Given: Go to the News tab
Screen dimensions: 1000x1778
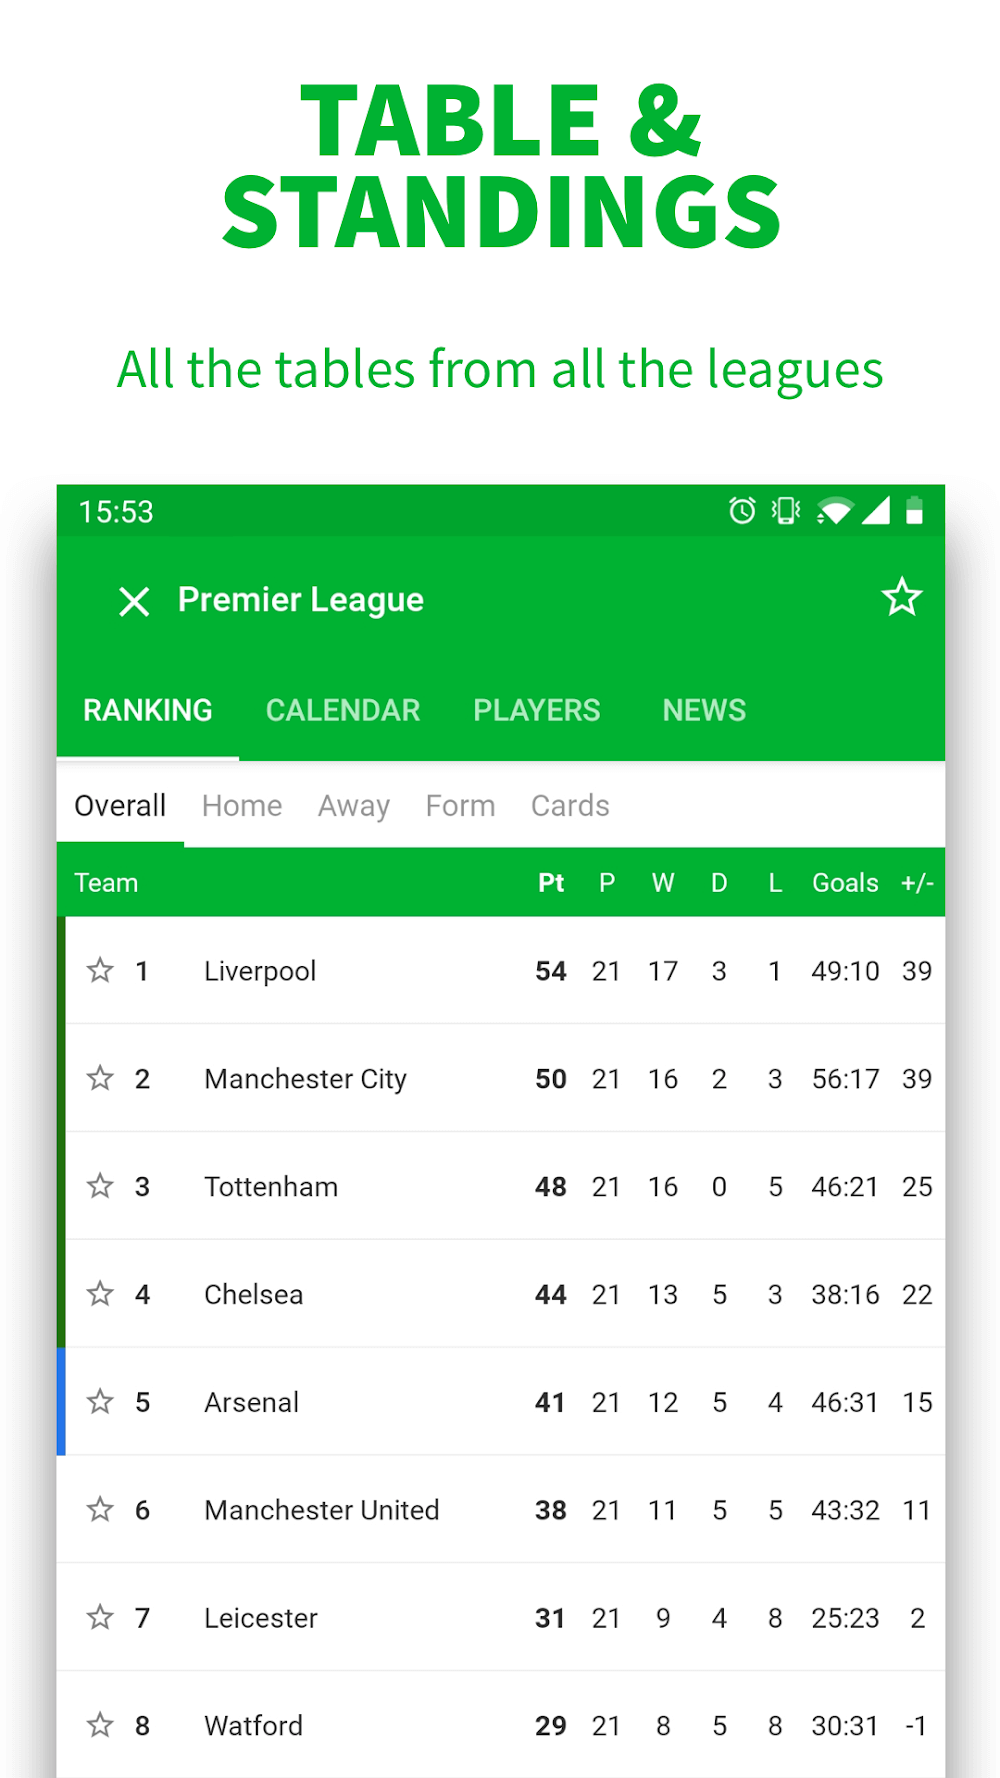Looking at the screenshot, I should (x=704, y=710).
